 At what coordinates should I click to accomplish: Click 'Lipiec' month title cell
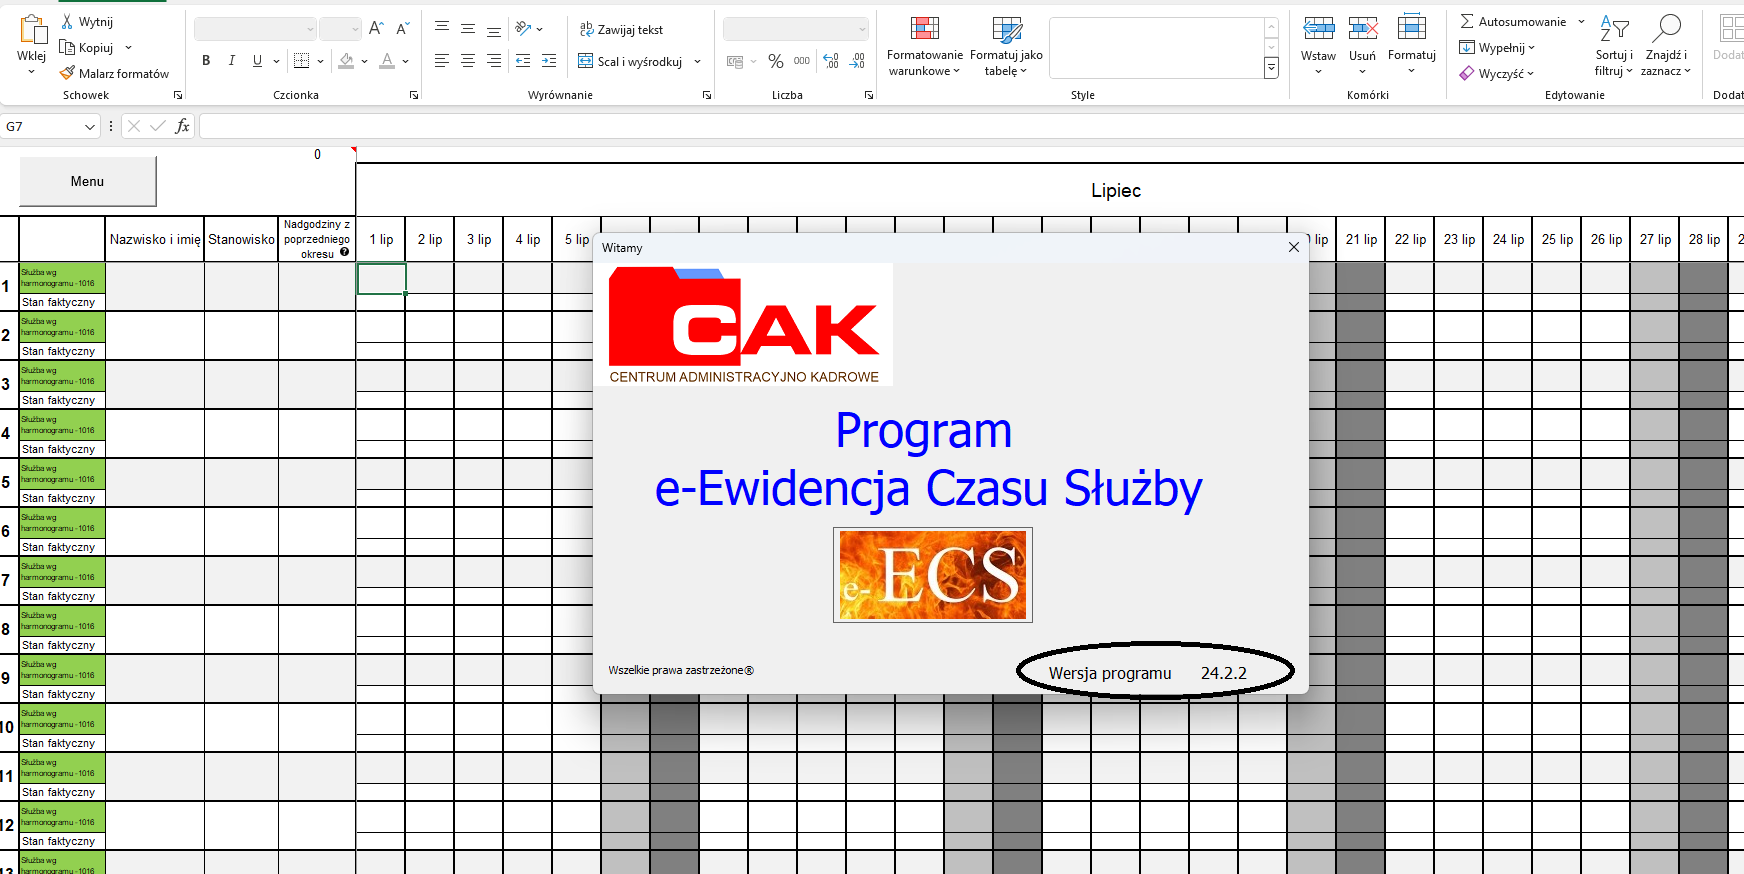pos(1116,191)
